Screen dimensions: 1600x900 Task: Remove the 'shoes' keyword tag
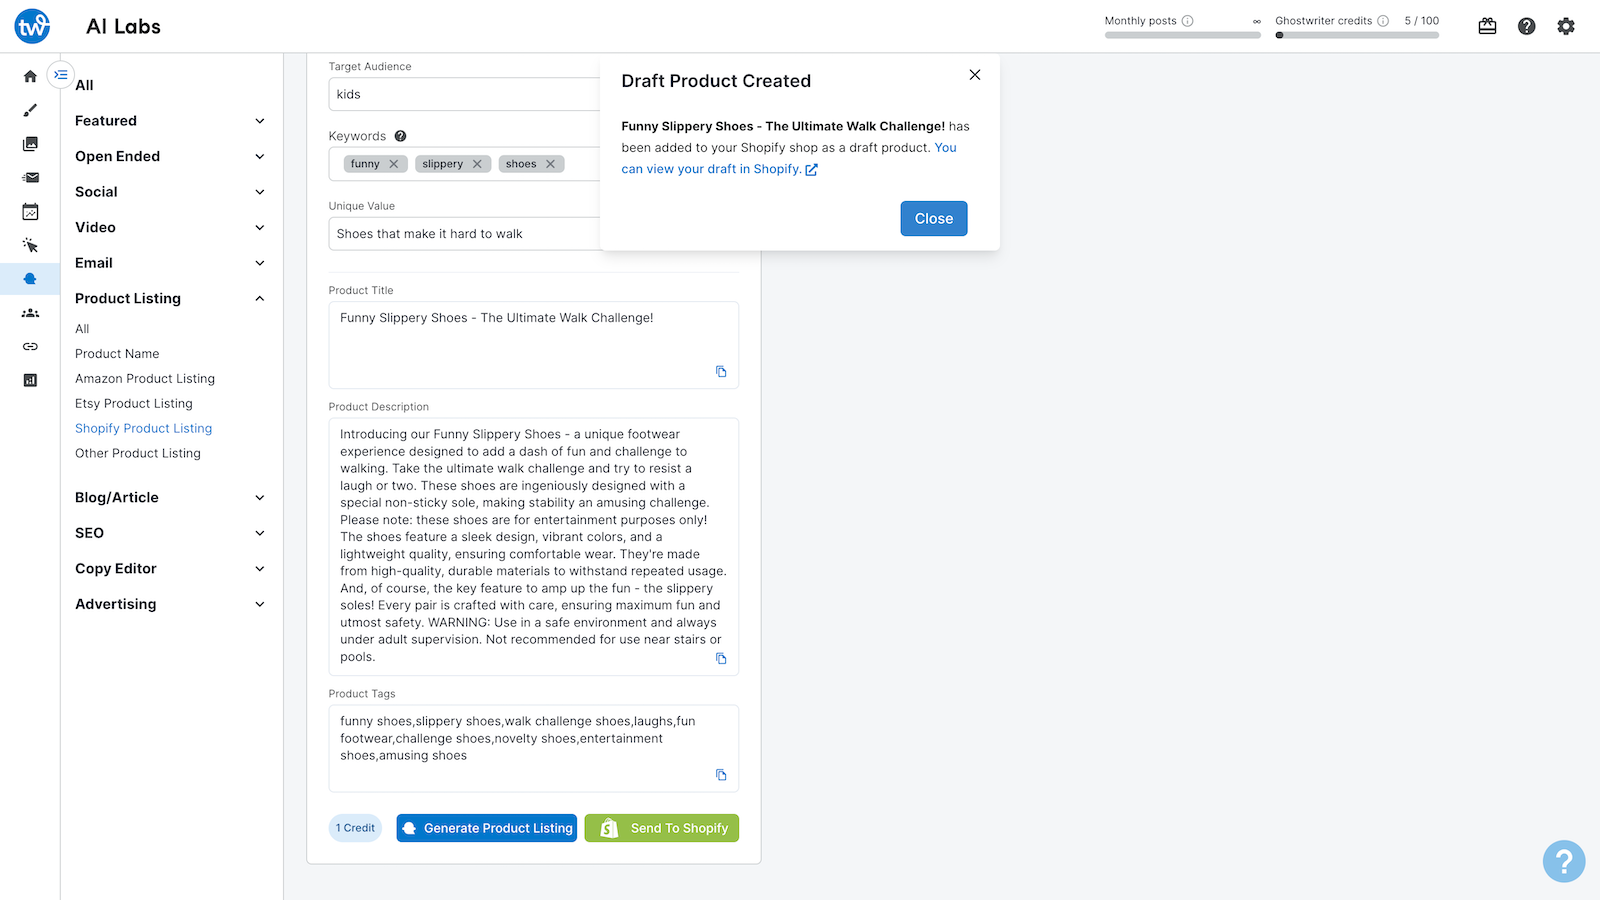pyautogui.click(x=550, y=164)
